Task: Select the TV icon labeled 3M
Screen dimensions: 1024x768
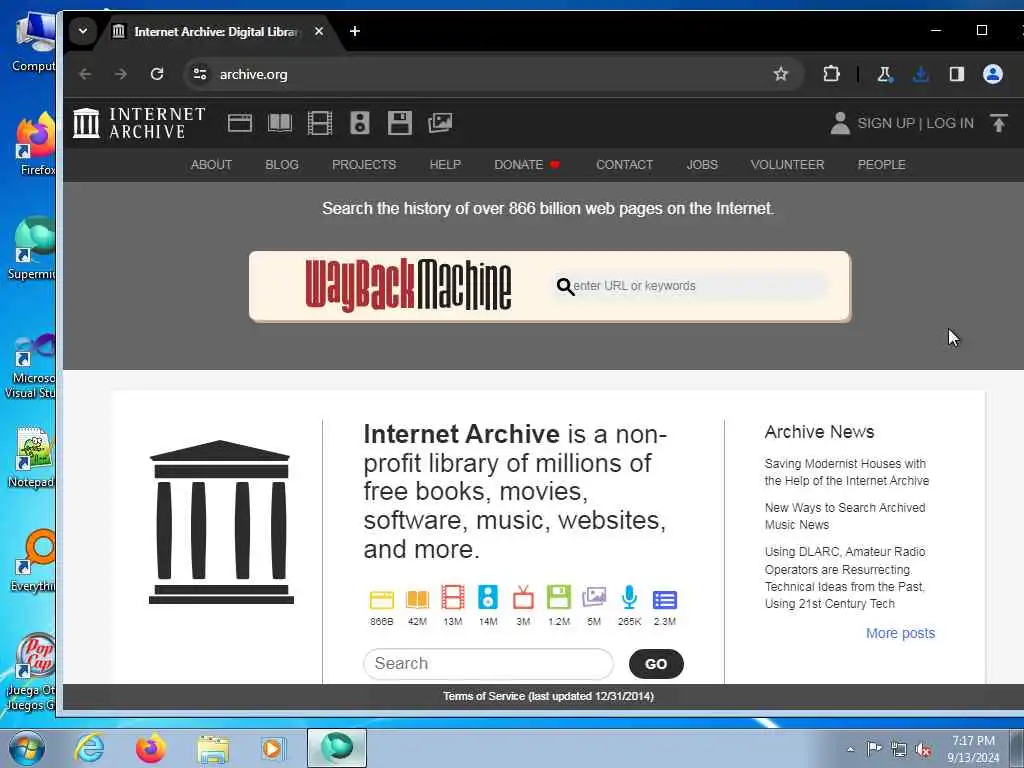Action: [523, 598]
